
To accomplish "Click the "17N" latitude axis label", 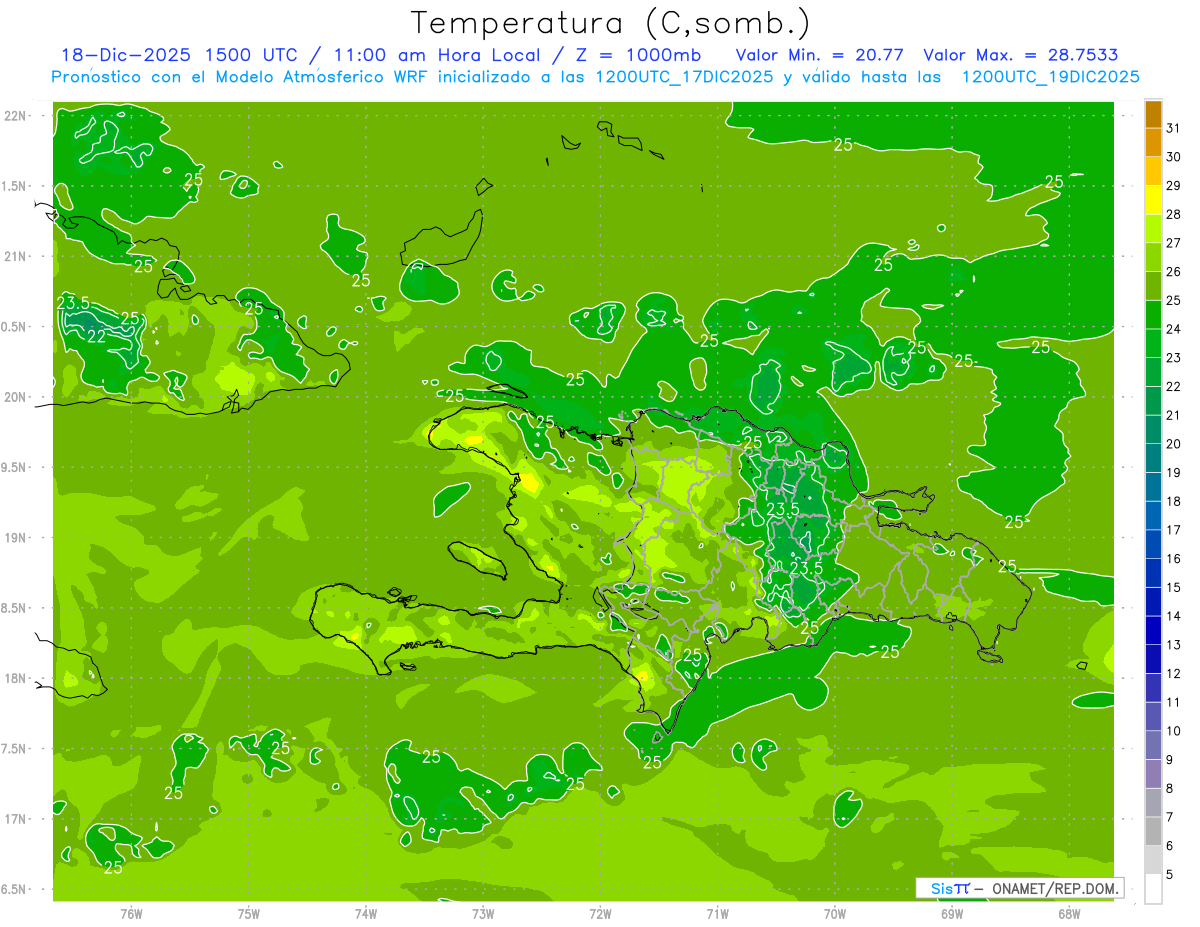I will [x=14, y=820].
